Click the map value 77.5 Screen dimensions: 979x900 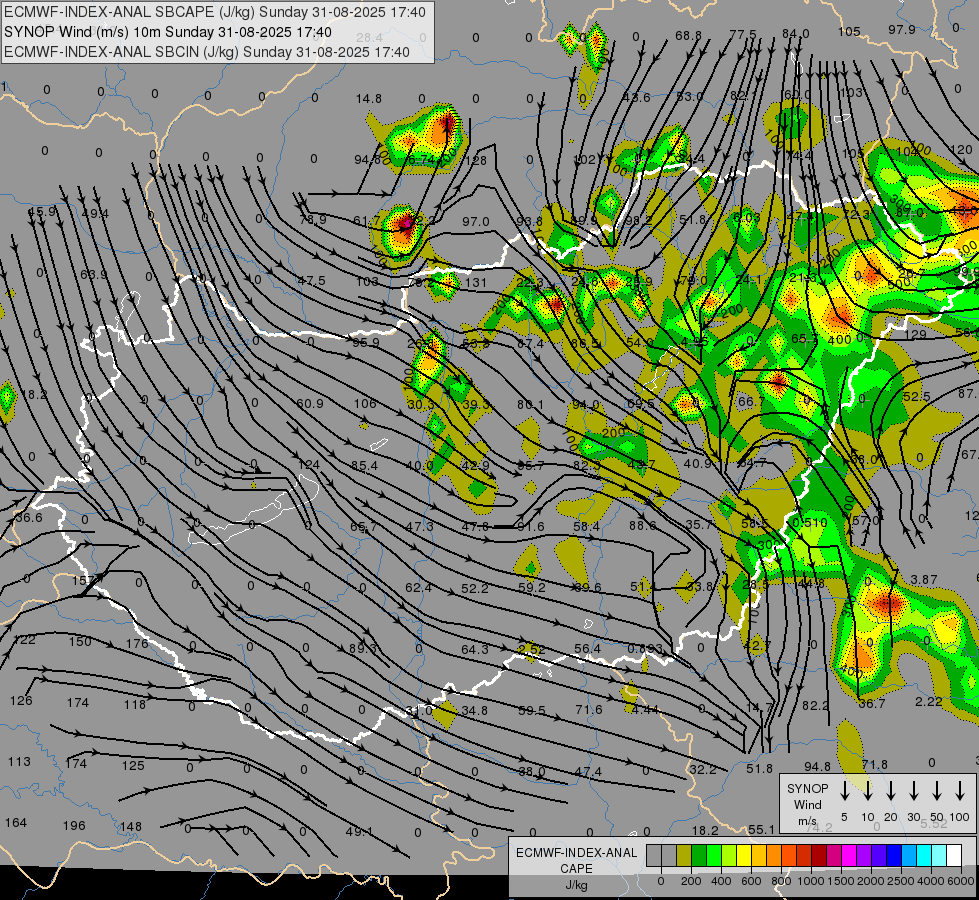pos(743,34)
